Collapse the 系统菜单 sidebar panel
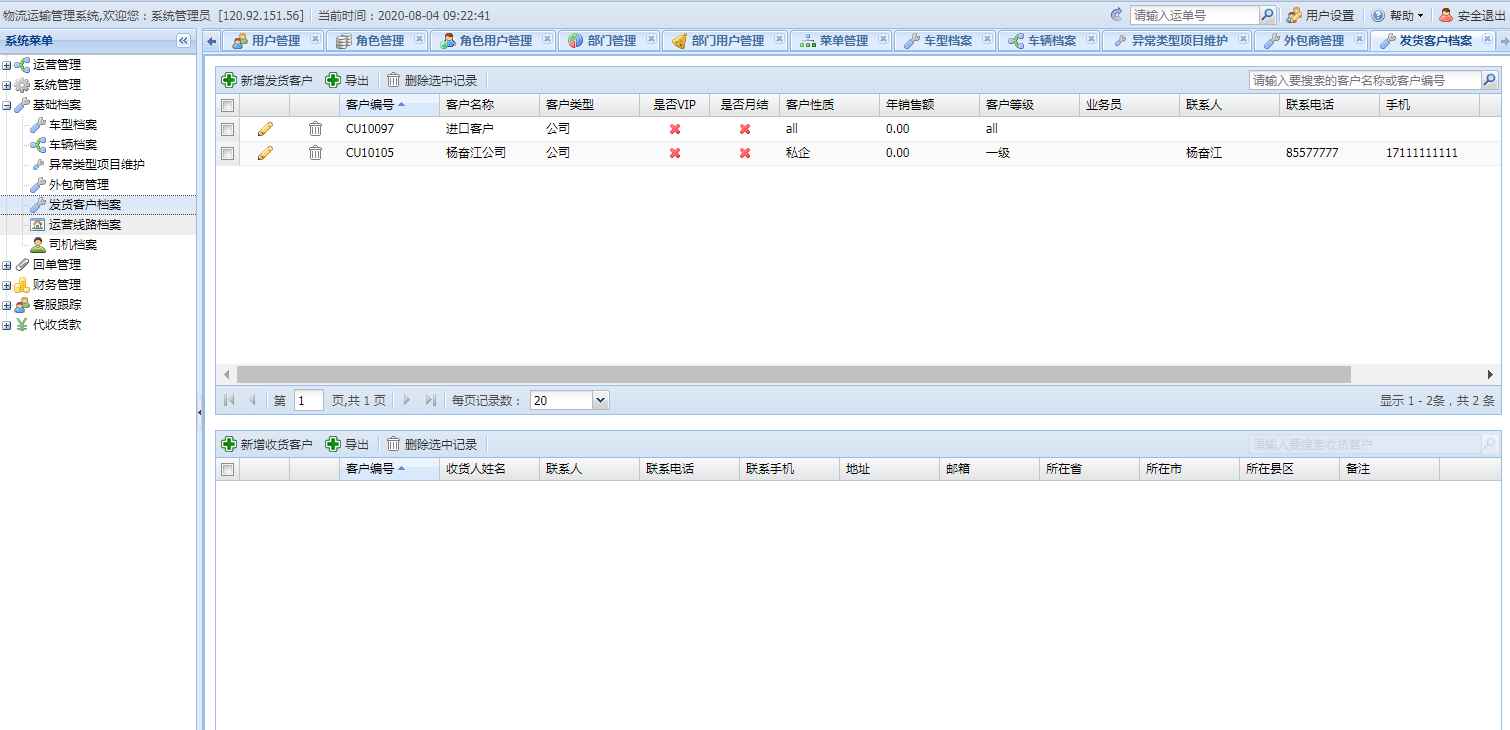This screenshot has width=1510, height=730. (183, 41)
